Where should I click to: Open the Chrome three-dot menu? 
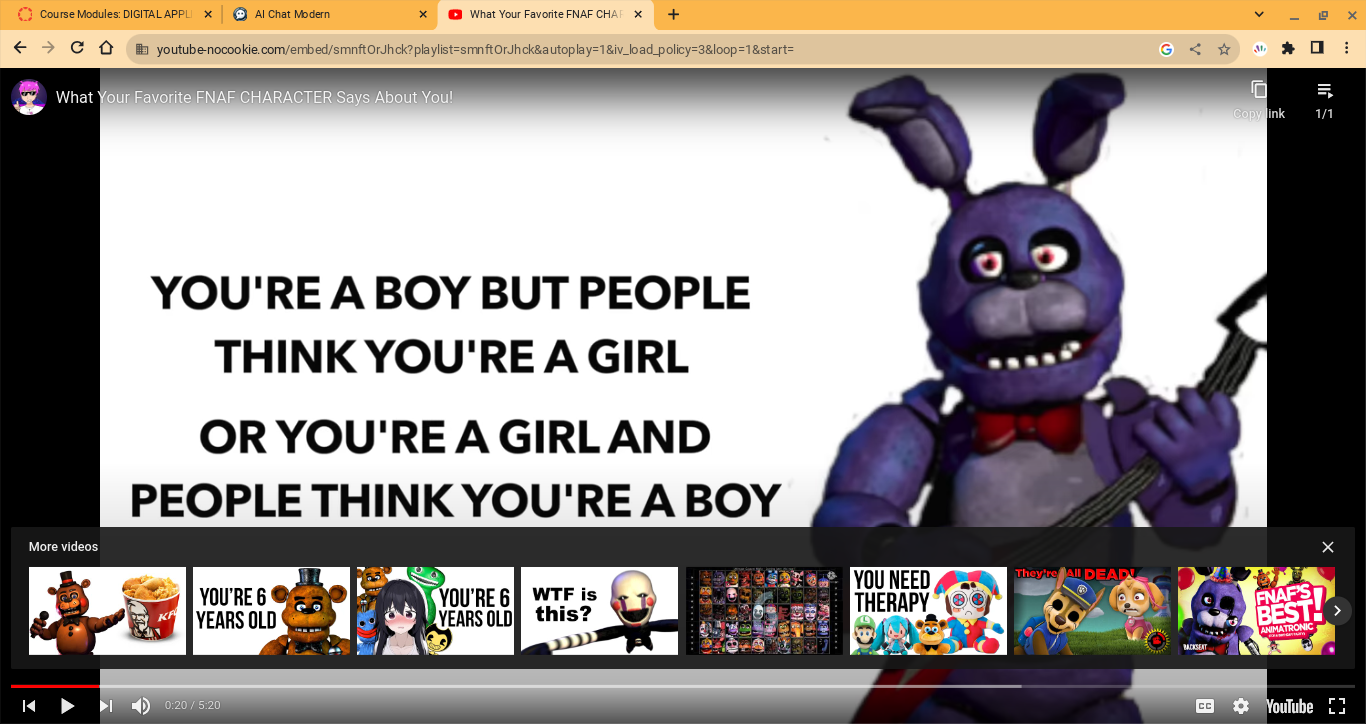click(1347, 48)
